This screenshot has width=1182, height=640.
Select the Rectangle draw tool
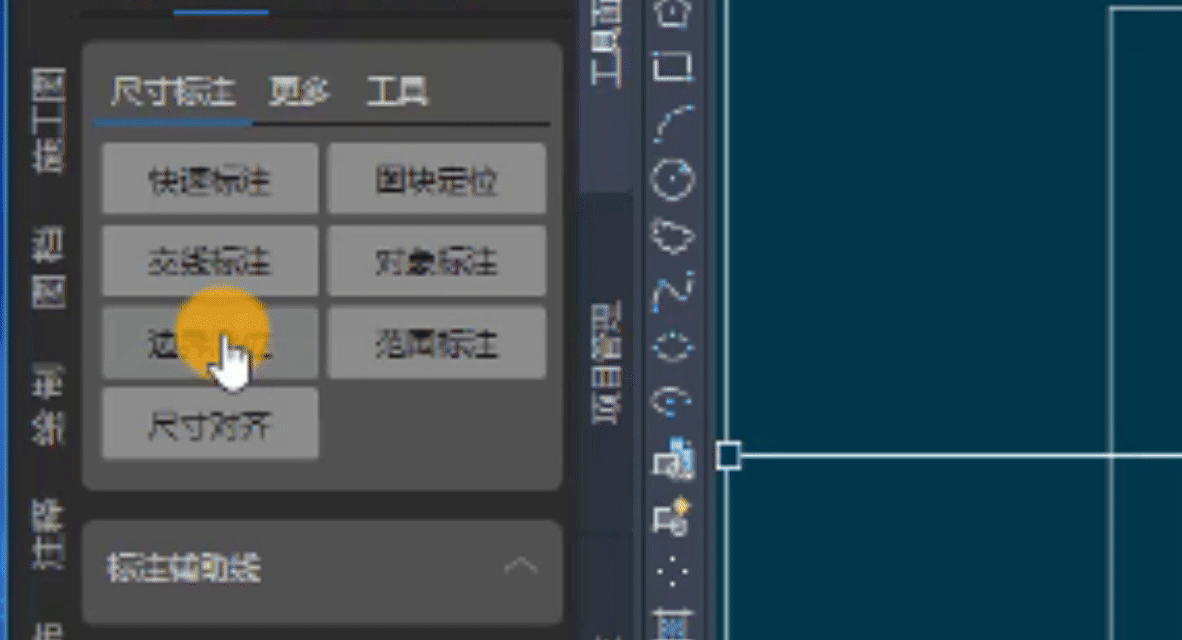[x=672, y=67]
